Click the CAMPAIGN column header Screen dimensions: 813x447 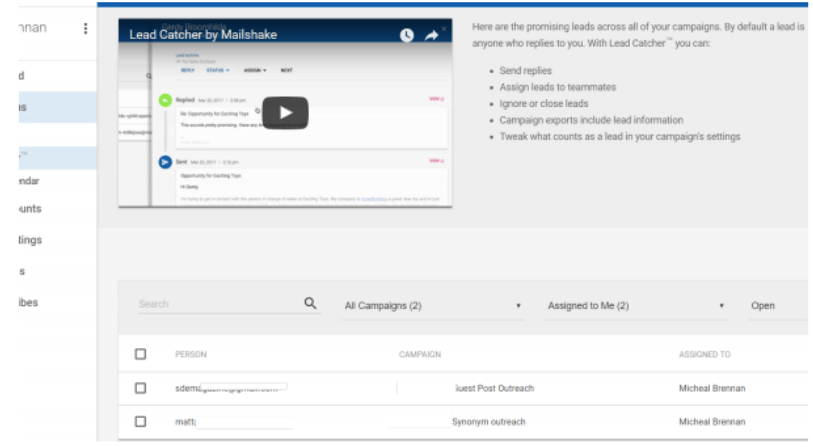coord(419,354)
